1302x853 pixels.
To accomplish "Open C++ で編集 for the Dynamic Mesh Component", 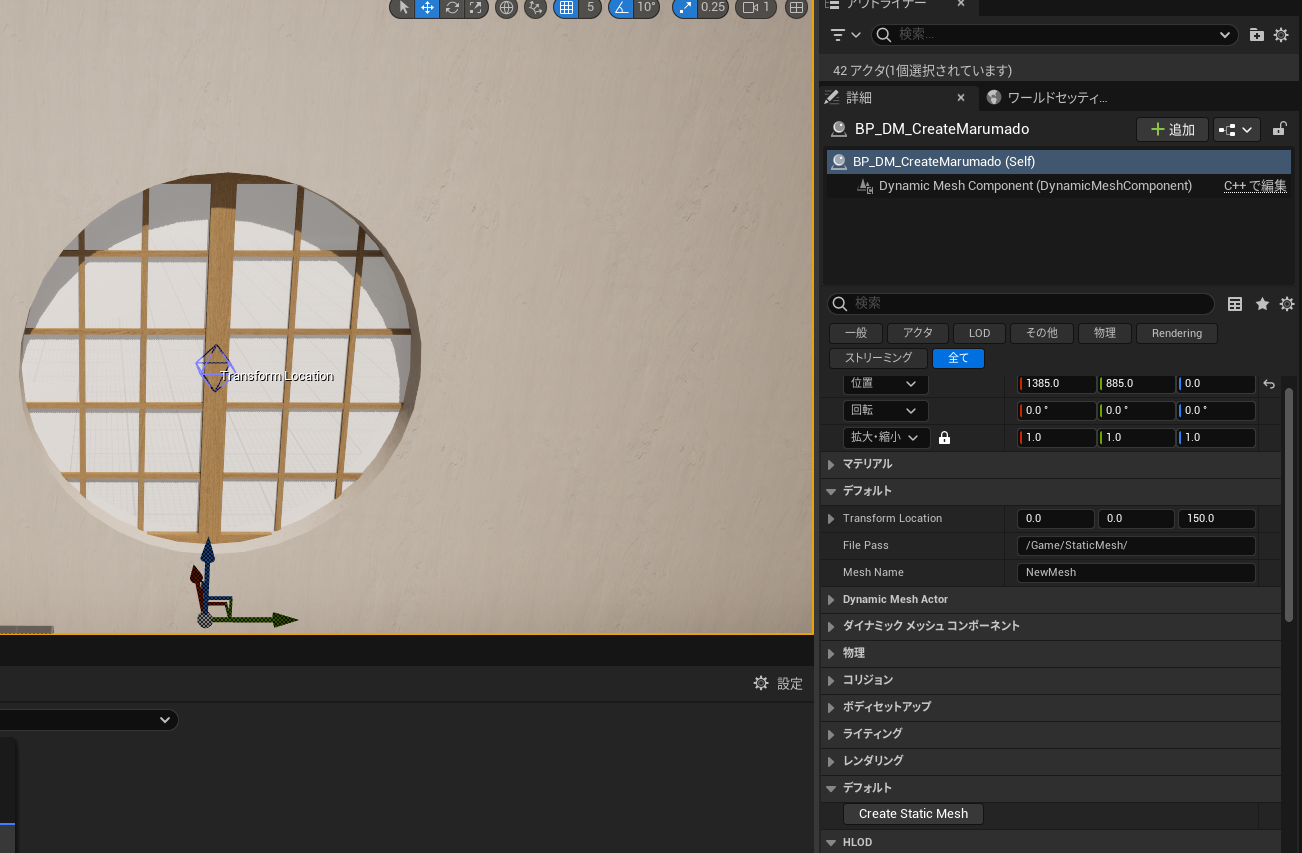I will pos(1254,185).
